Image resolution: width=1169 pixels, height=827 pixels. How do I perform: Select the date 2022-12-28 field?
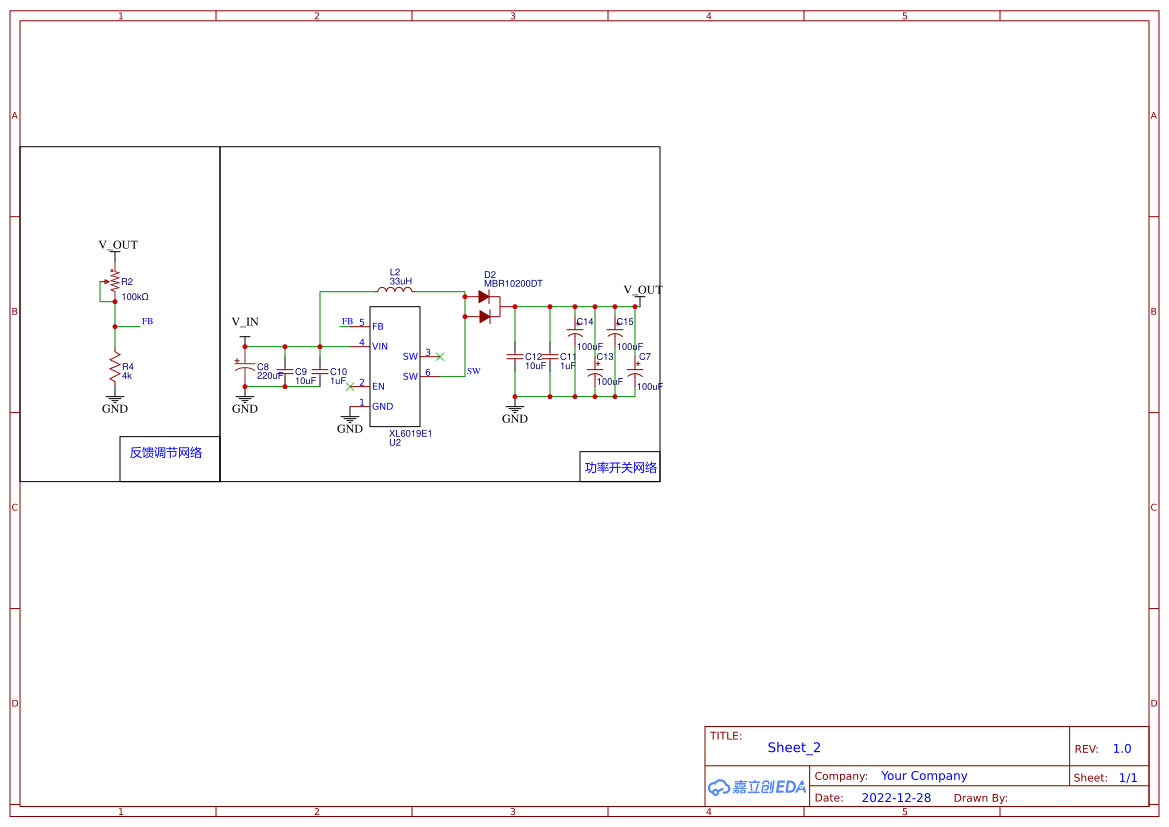tap(895, 798)
